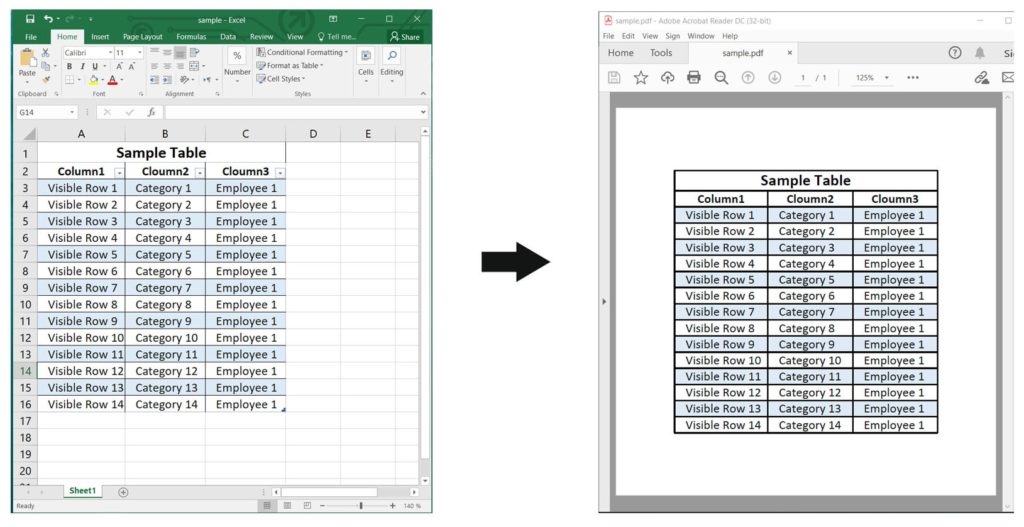Open the Conditional Formatting dropdown
Screen dimensions: 1024x527
pos(303,52)
